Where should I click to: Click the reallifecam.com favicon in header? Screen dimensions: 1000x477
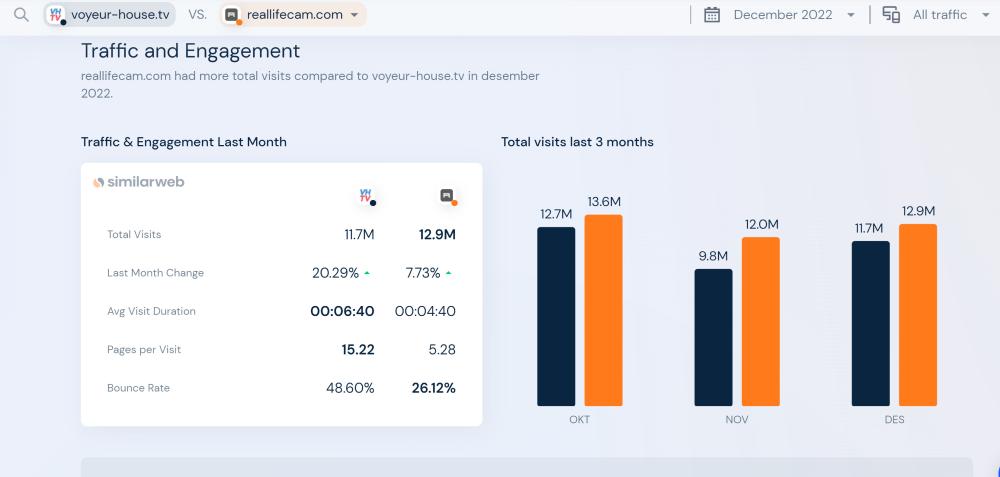(x=232, y=15)
